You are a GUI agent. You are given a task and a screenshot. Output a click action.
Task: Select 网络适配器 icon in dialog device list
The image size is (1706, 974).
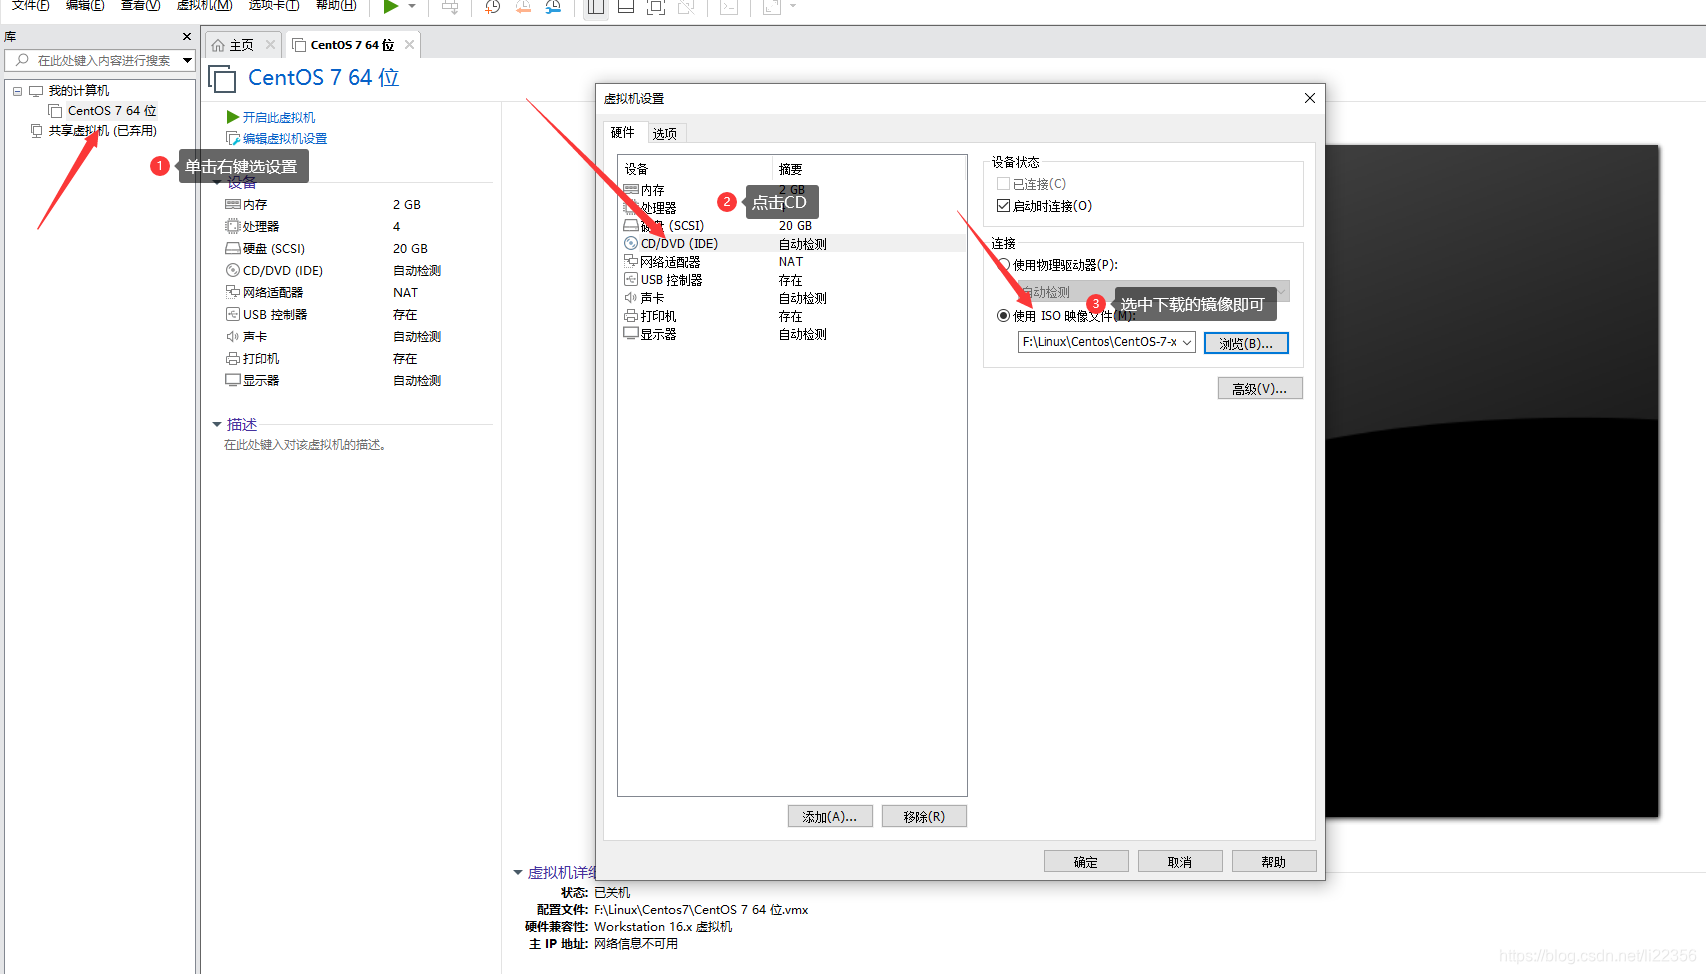631,261
